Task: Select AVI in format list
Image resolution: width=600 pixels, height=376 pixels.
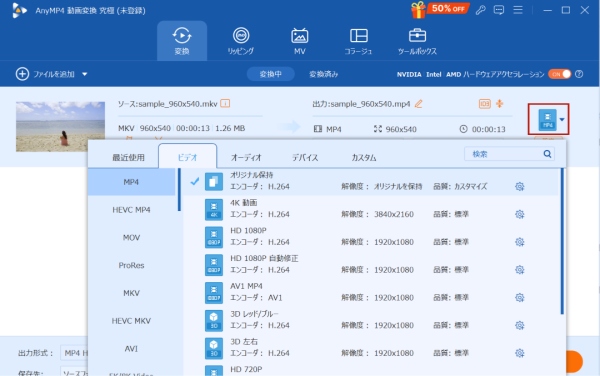Action: coord(131,348)
